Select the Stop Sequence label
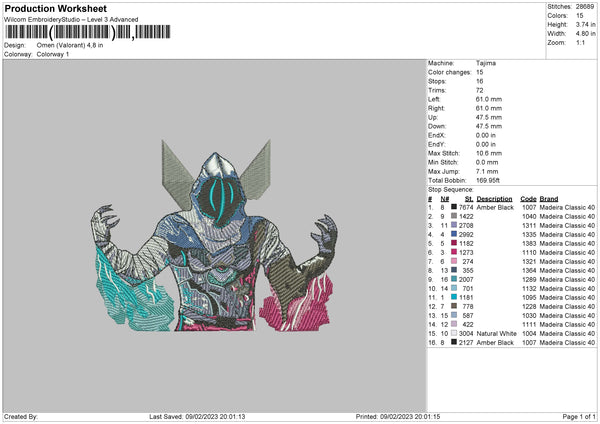The width and height of the screenshot is (600, 424). (x=449, y=188)
